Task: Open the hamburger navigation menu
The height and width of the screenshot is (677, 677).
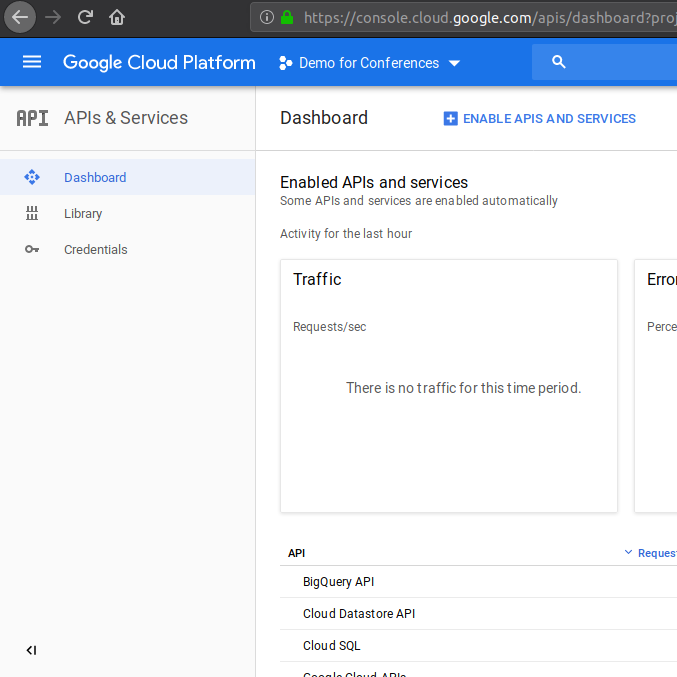Action: [32, 62]
